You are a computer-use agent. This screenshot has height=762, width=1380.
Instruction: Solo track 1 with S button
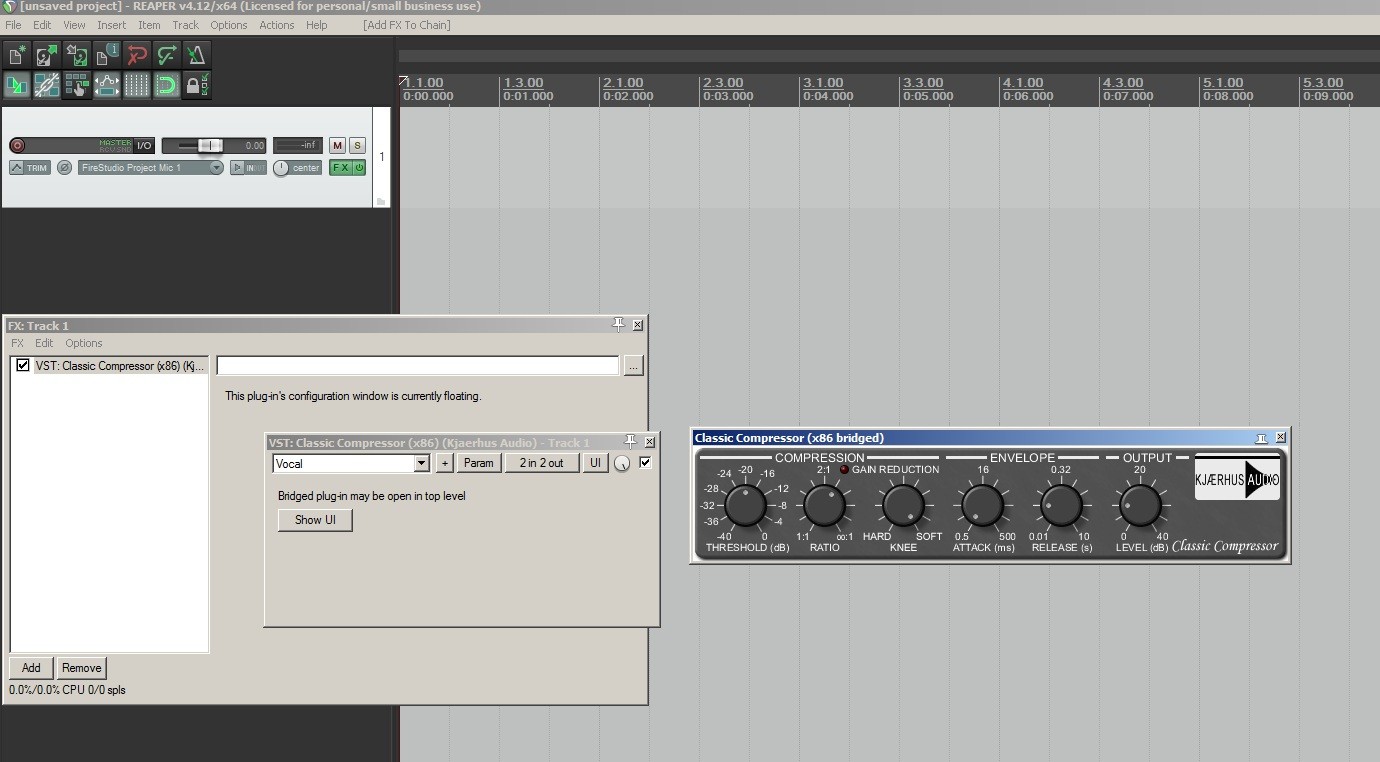tap(357, 146)
